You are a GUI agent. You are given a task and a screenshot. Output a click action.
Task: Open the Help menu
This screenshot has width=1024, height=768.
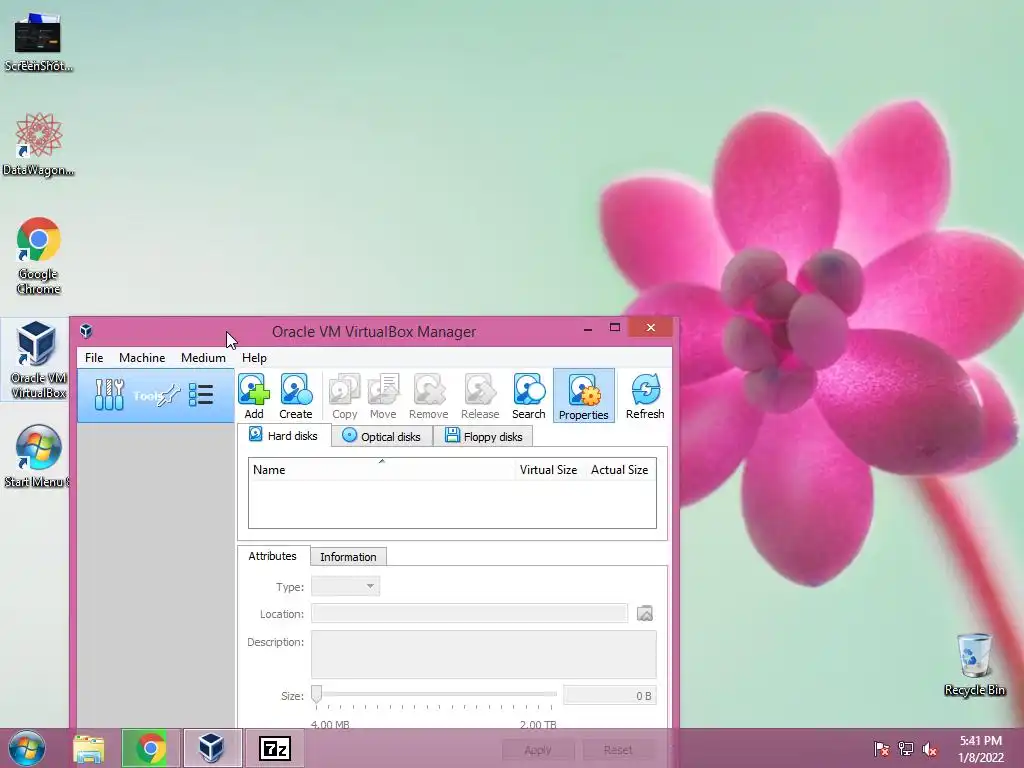(x=254, y=358)
